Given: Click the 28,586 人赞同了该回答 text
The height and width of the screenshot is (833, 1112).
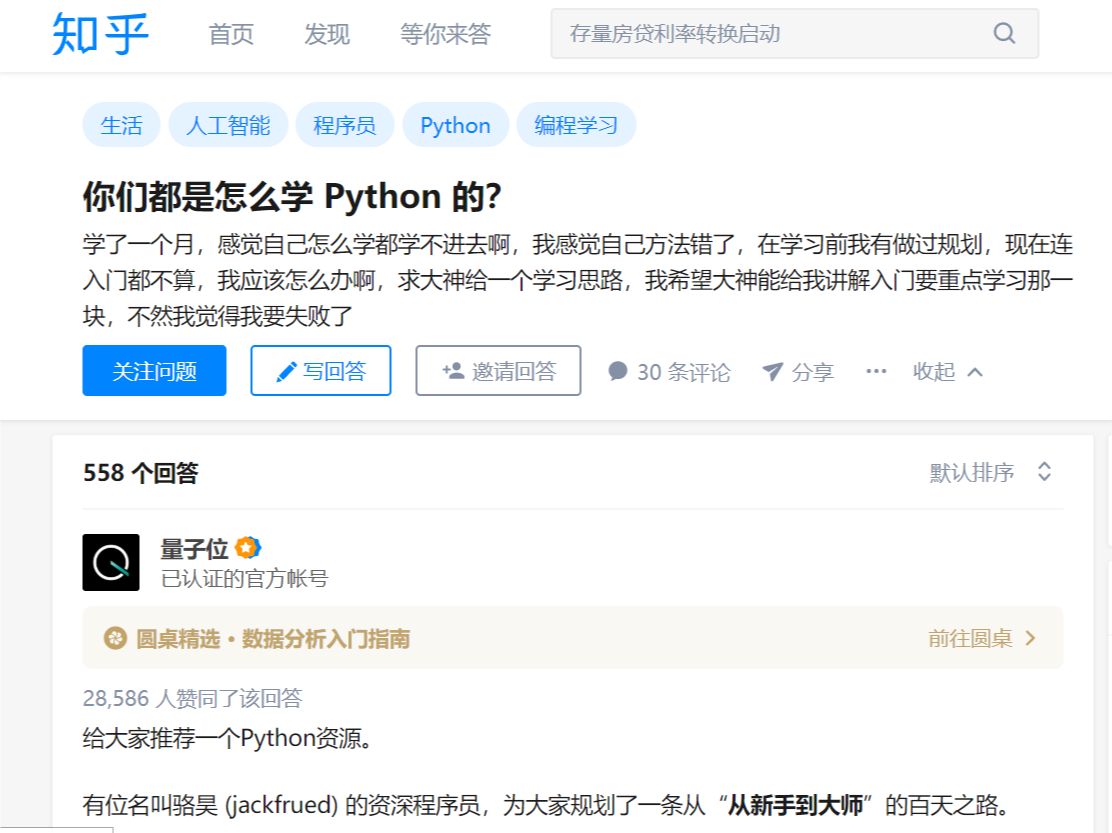Looking at the screenshot, I should point(192,698).
